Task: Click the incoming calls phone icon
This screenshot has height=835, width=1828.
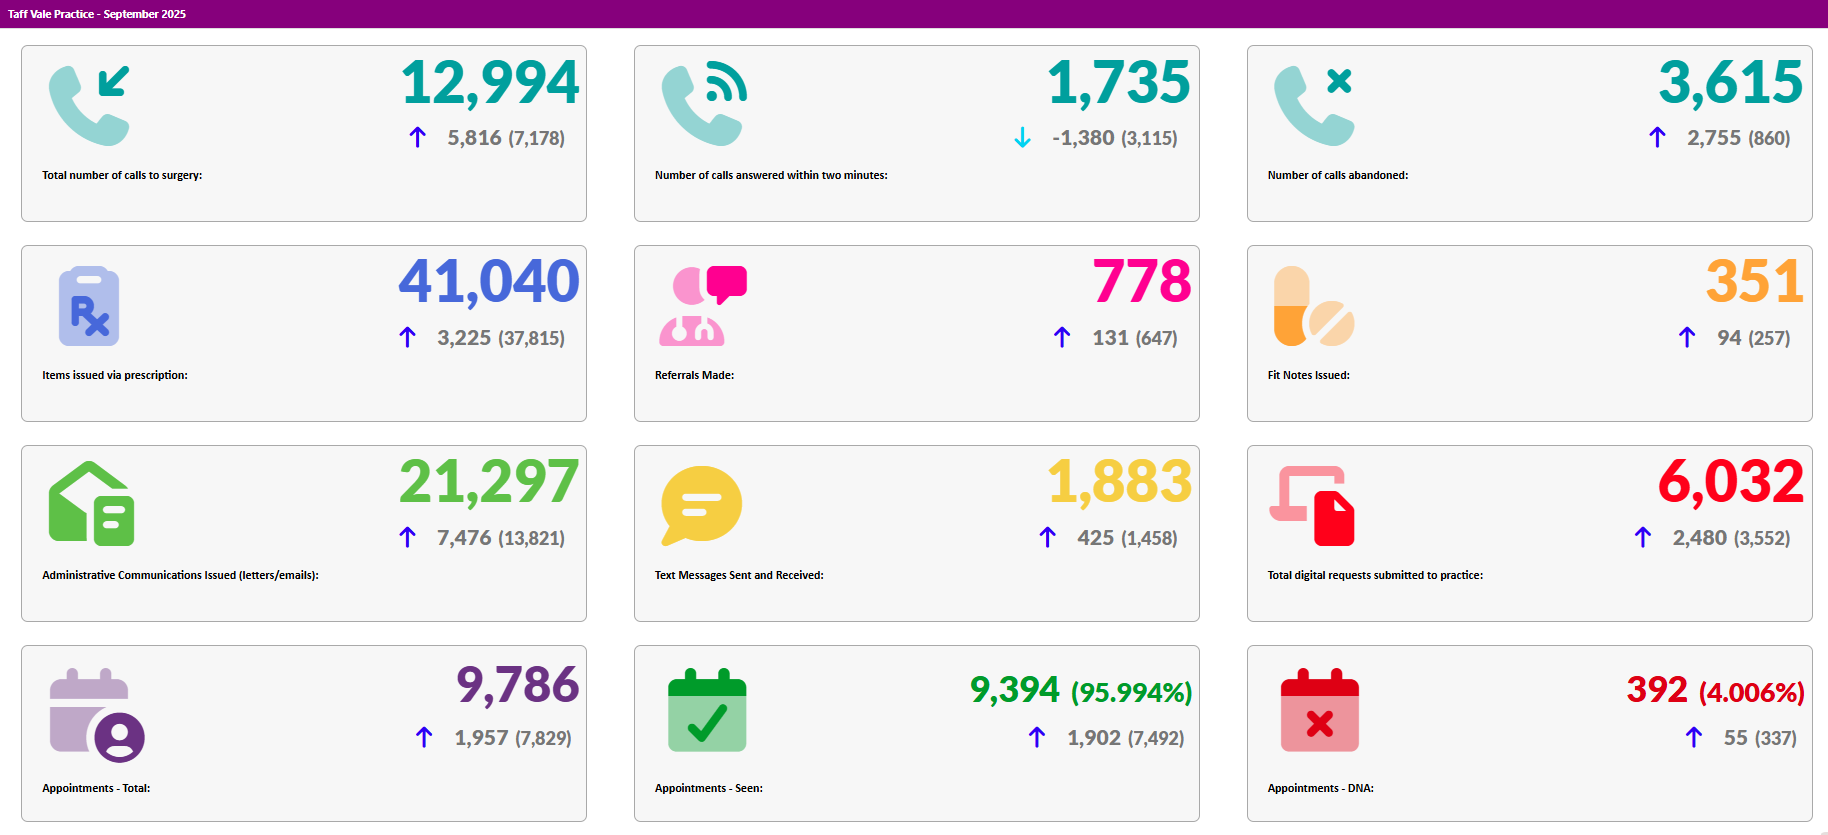Action: [90, 105]
